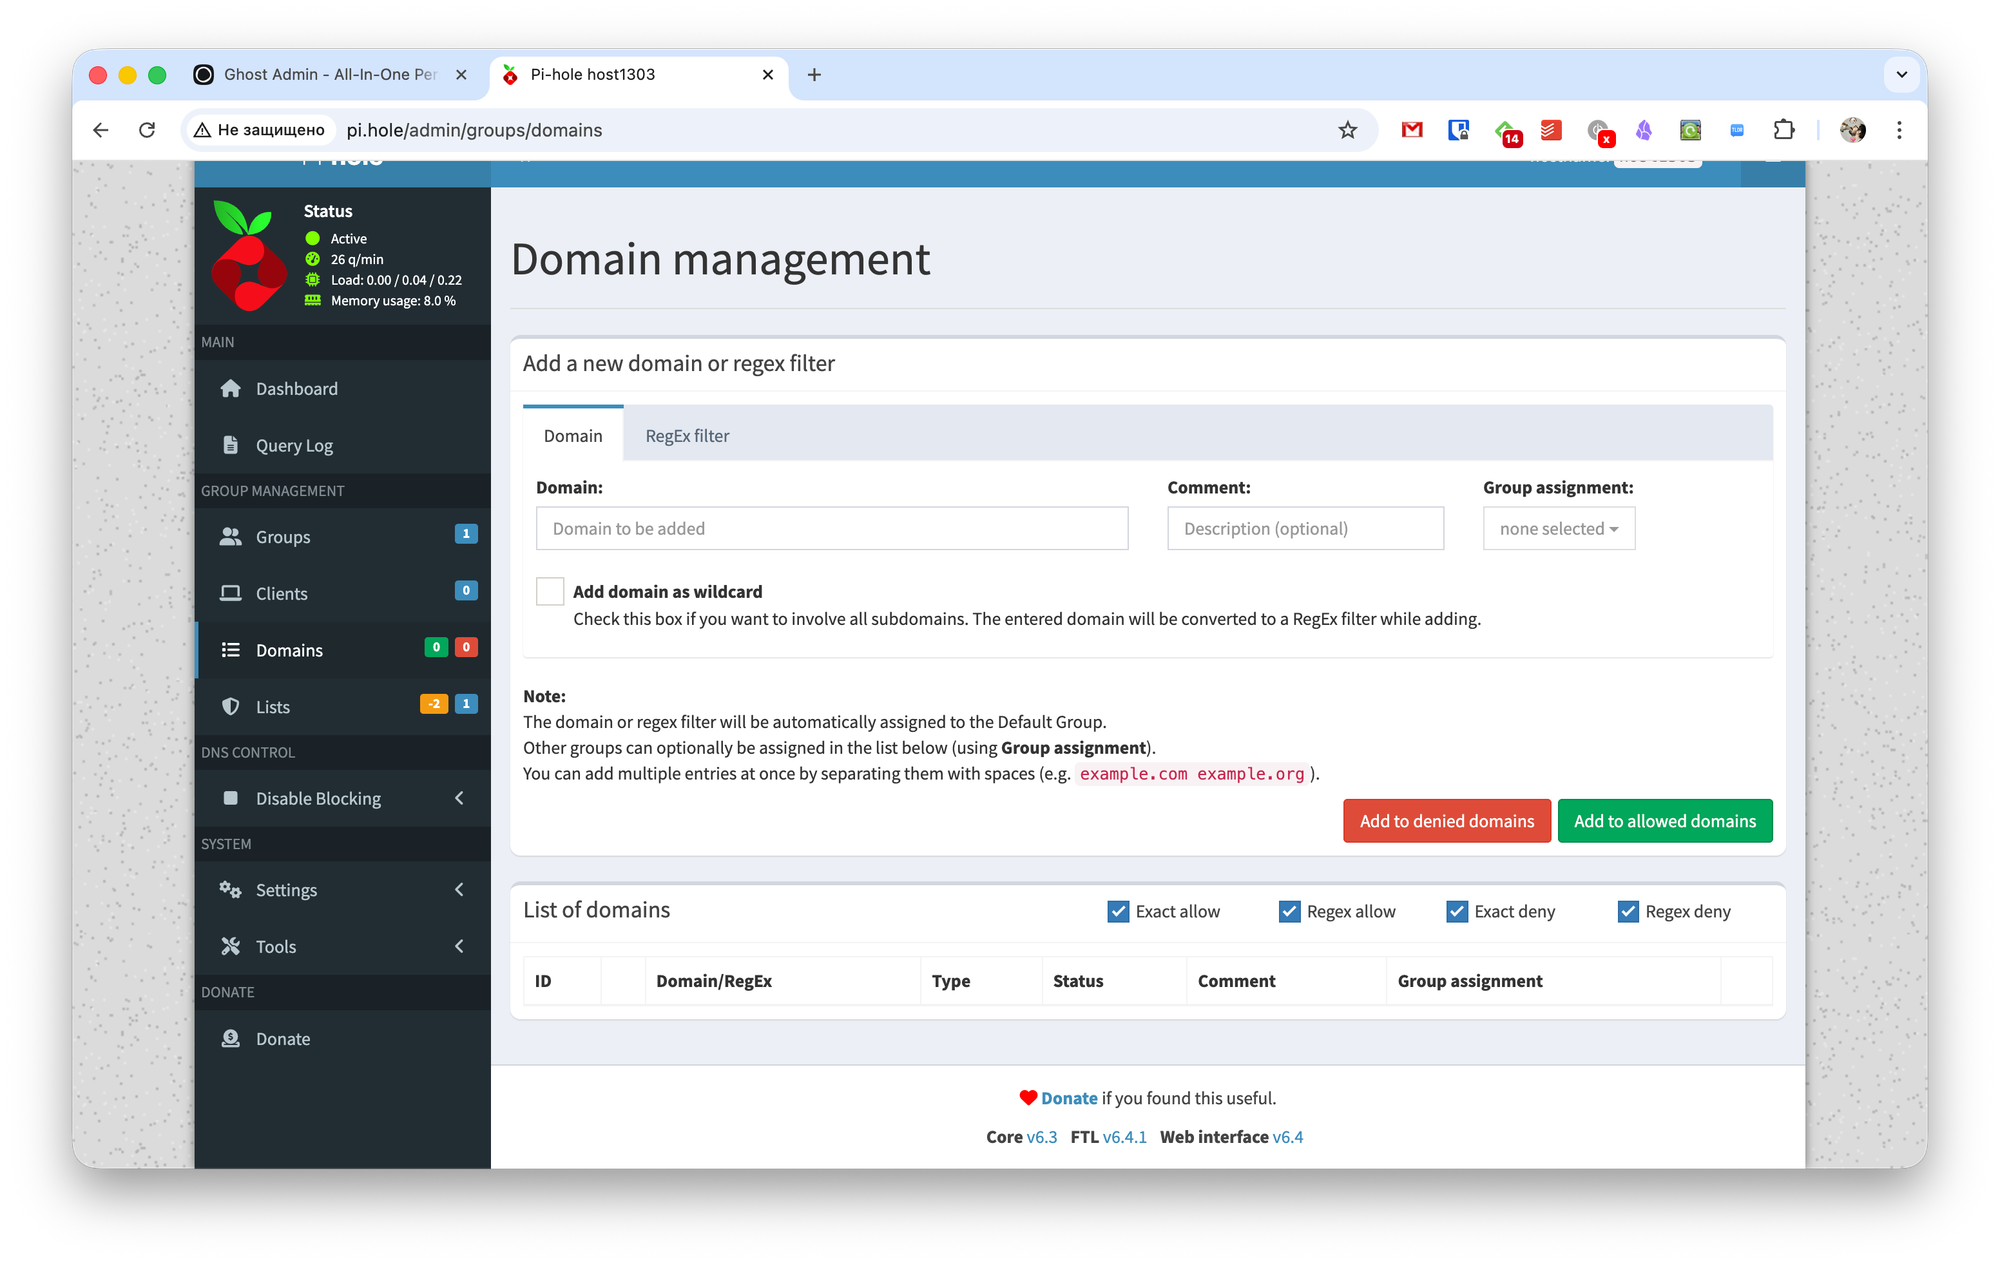The image size is (2000, 1264).
Task: Open the Gmail extension icon
Action: [x=1411, y=130]
